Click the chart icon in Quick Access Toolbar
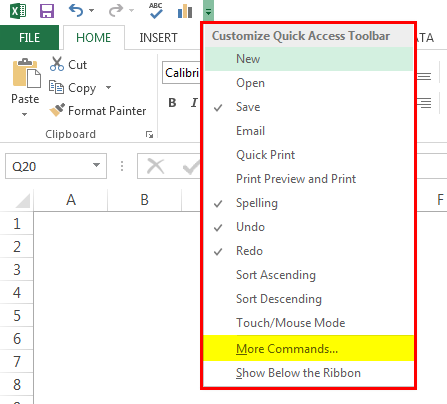 pos(185,12)
